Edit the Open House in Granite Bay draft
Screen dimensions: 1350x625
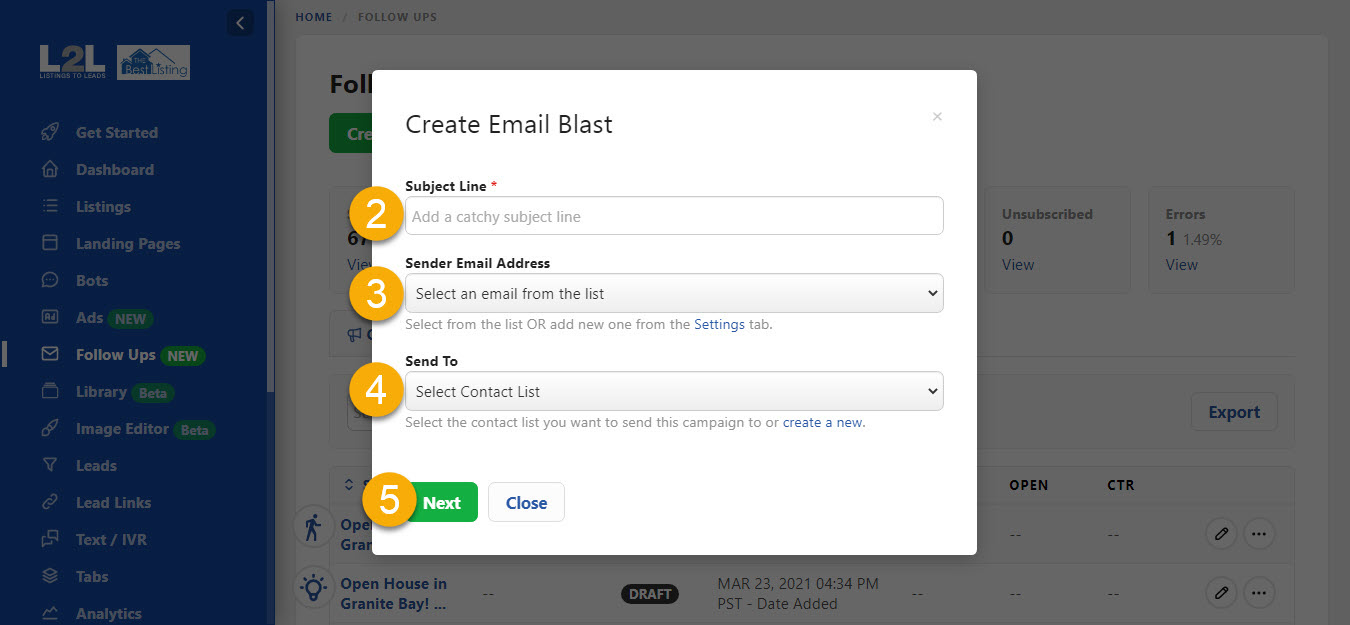pos(1221,593)
